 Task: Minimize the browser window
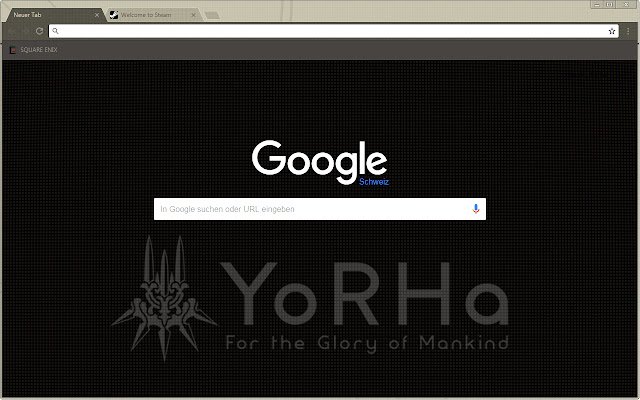pos(597,4)
